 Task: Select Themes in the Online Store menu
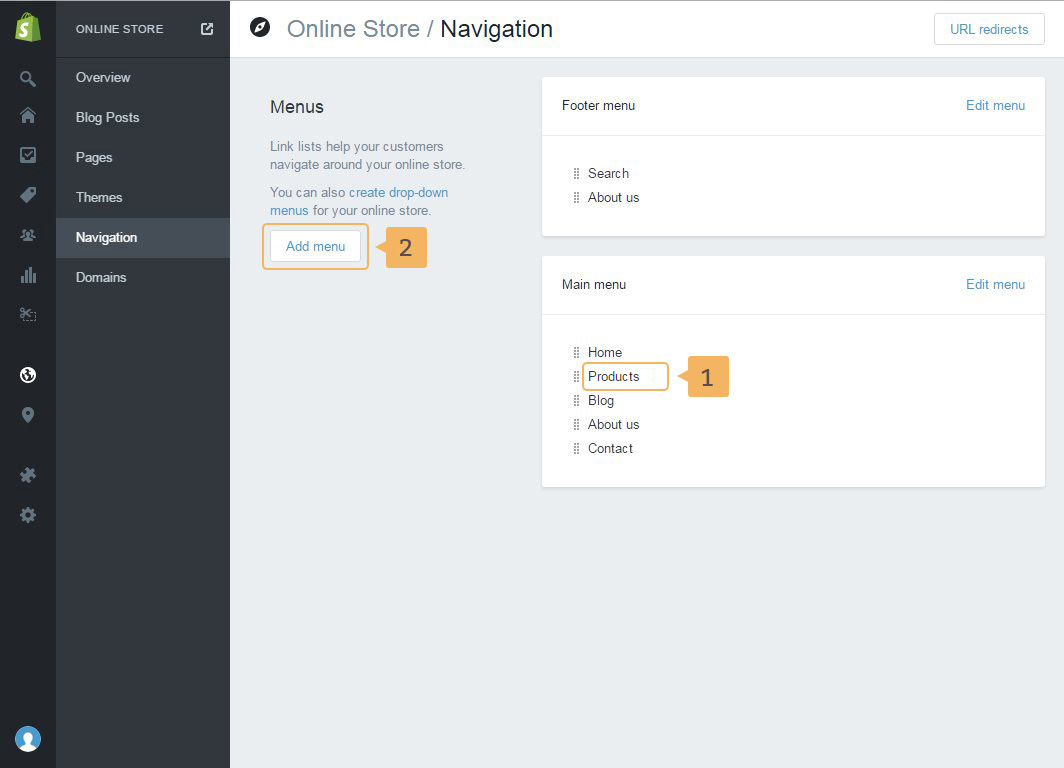(x=99, y=197)
